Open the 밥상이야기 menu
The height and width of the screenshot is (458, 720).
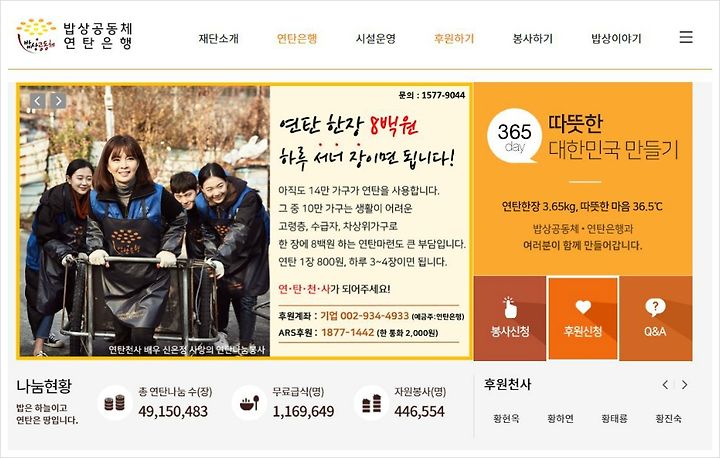(x=616, y=39)
